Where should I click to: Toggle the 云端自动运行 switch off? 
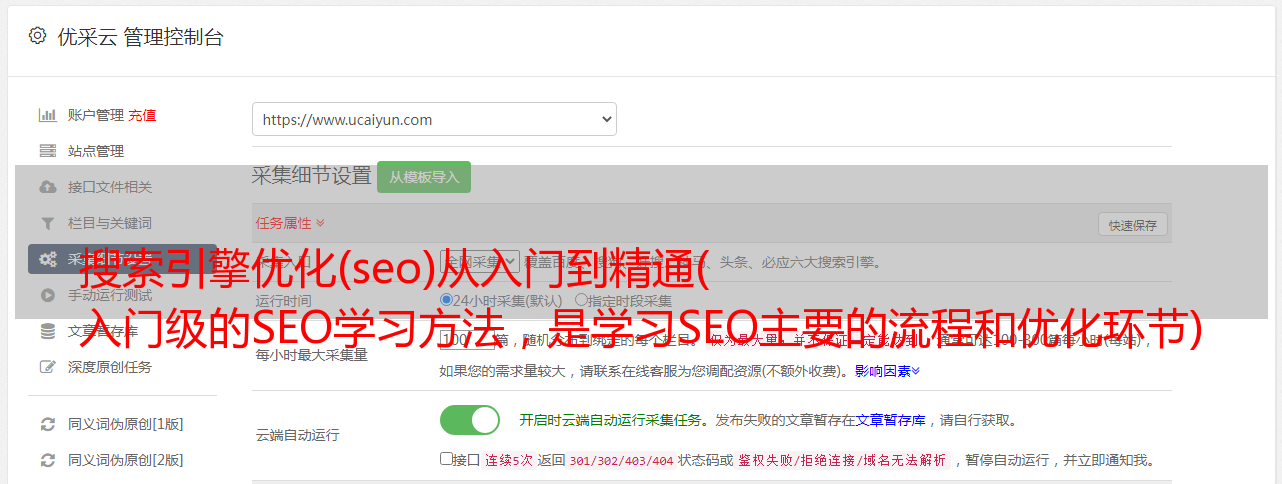point(470,420)
